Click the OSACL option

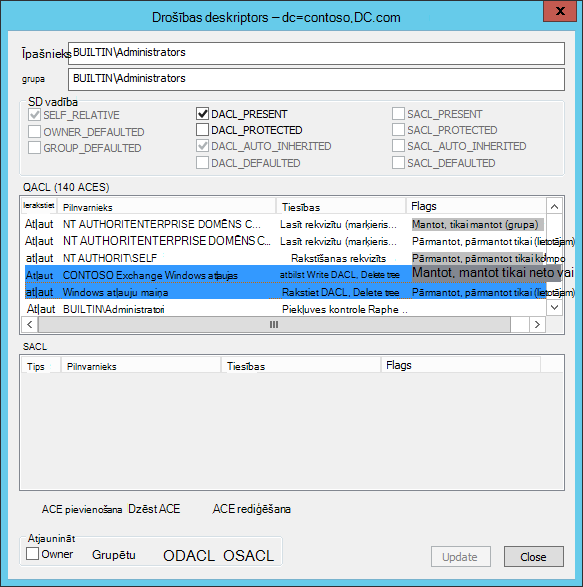(x=249, y=556)
